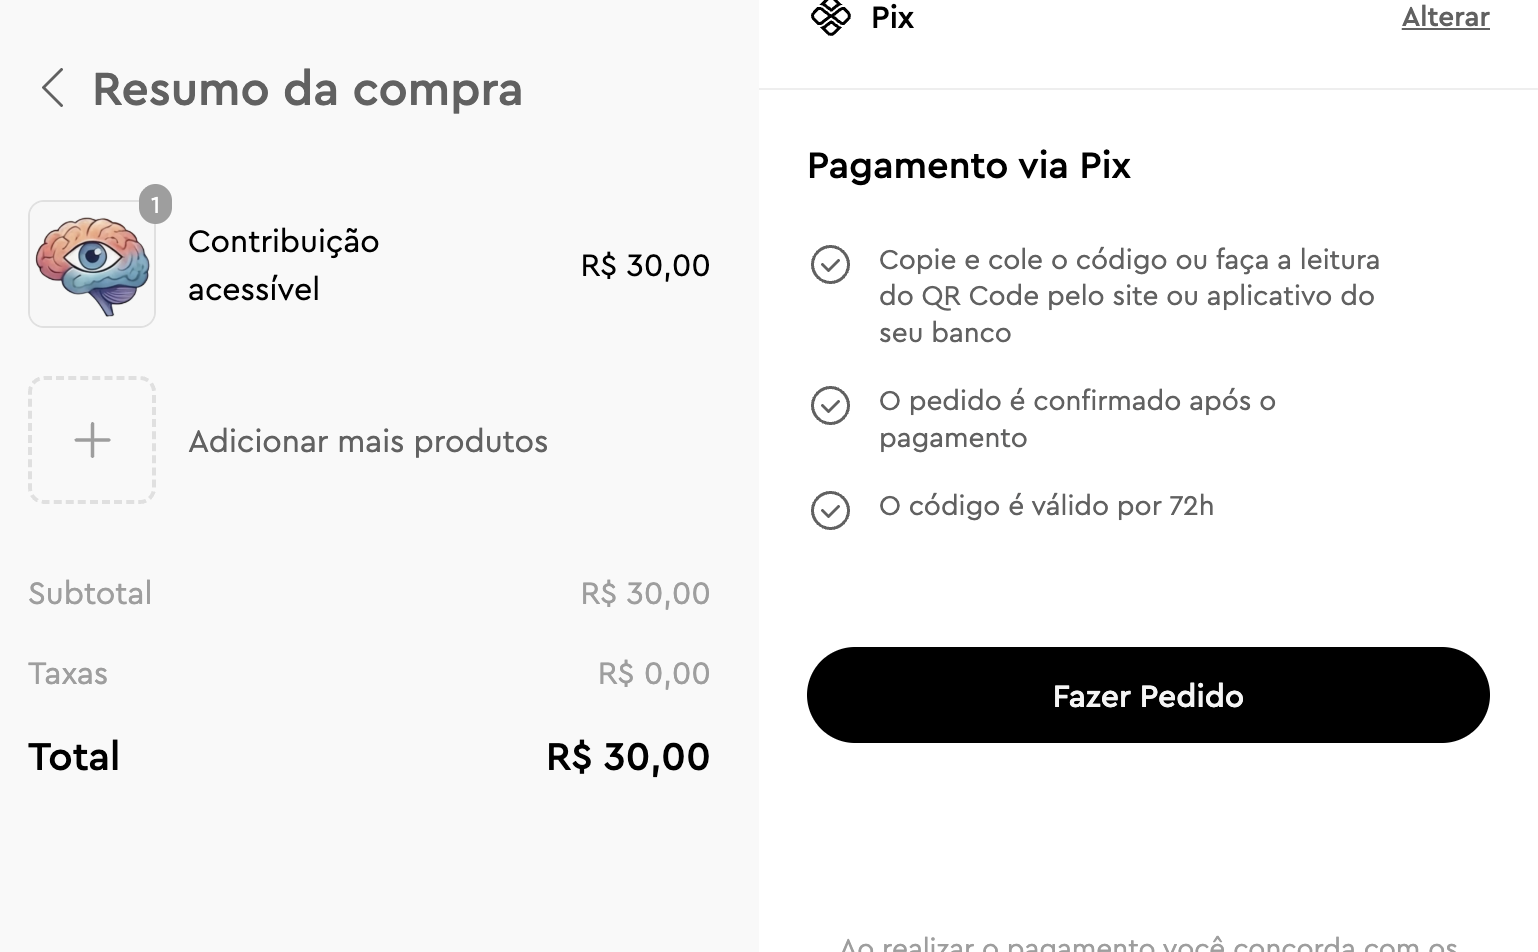Click the check icon beside 72h validity

[x=830, y=510]
